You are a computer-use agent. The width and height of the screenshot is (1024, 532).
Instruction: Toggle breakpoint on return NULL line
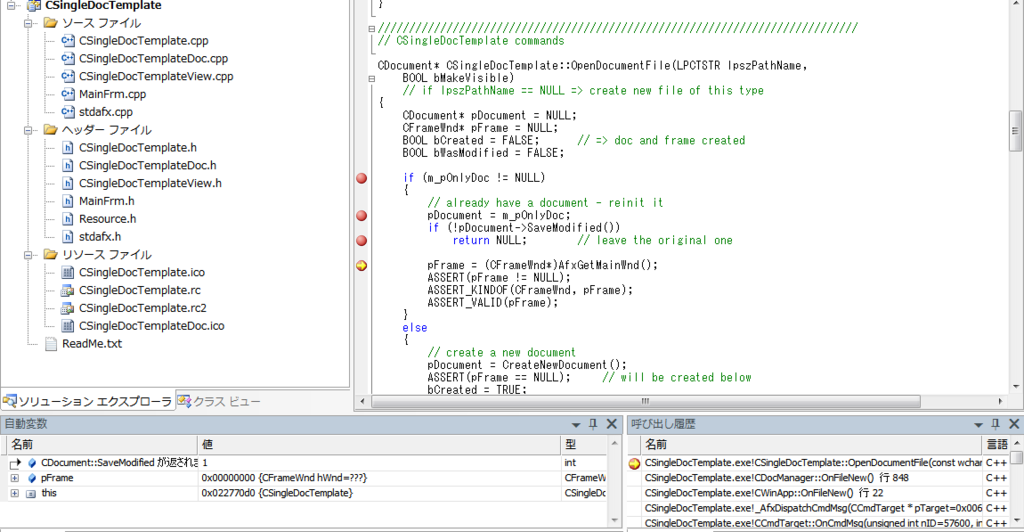361,240
